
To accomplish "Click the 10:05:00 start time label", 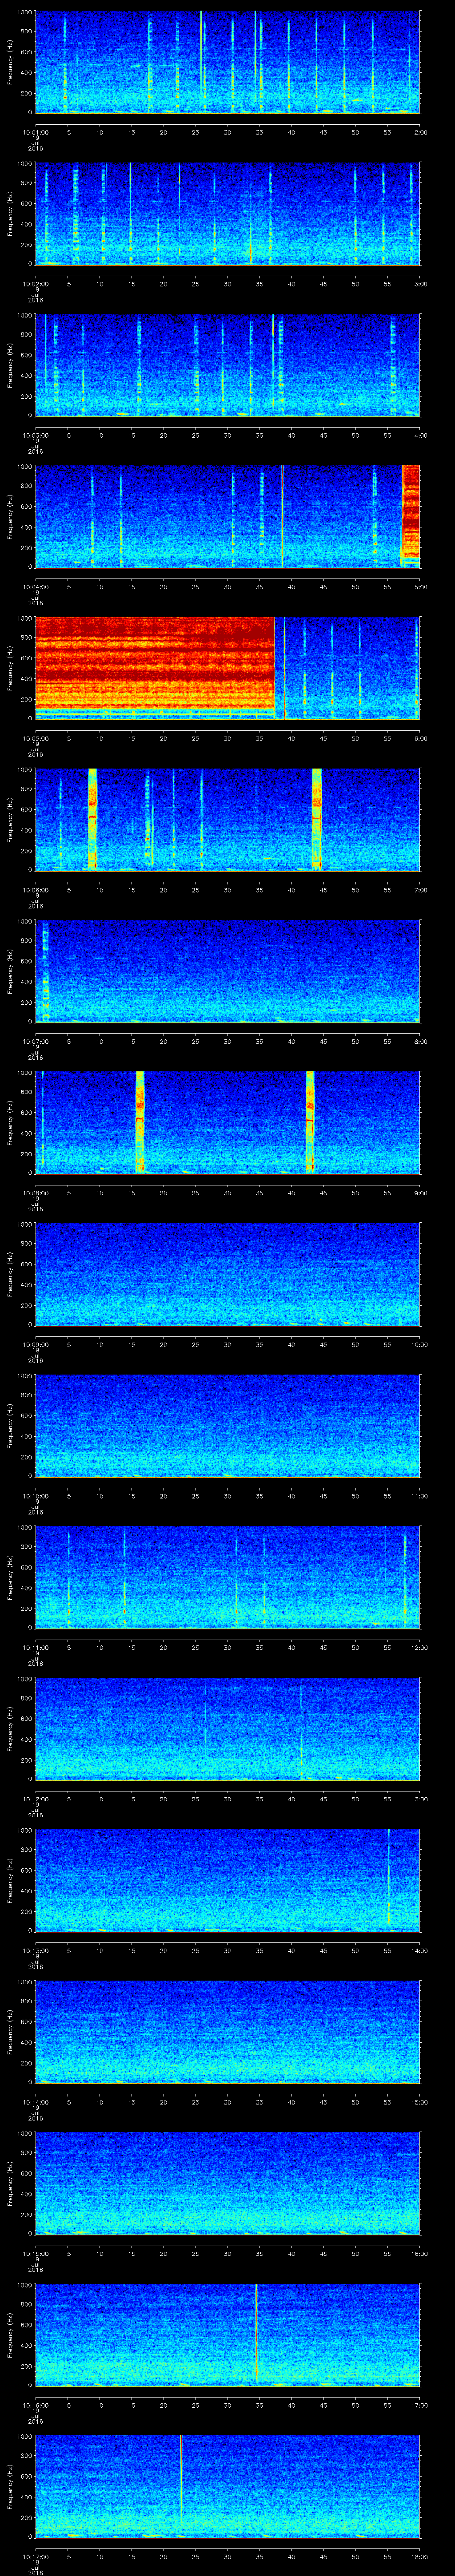I will 35,738.
